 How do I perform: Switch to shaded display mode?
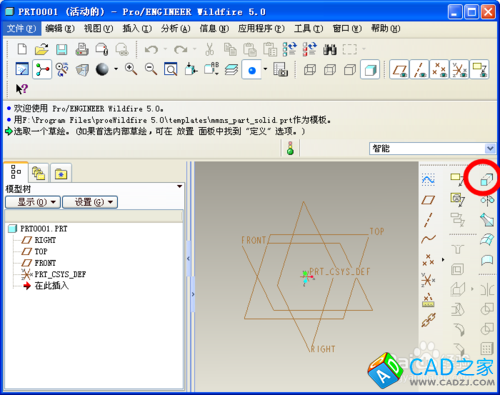pos(370,70)
